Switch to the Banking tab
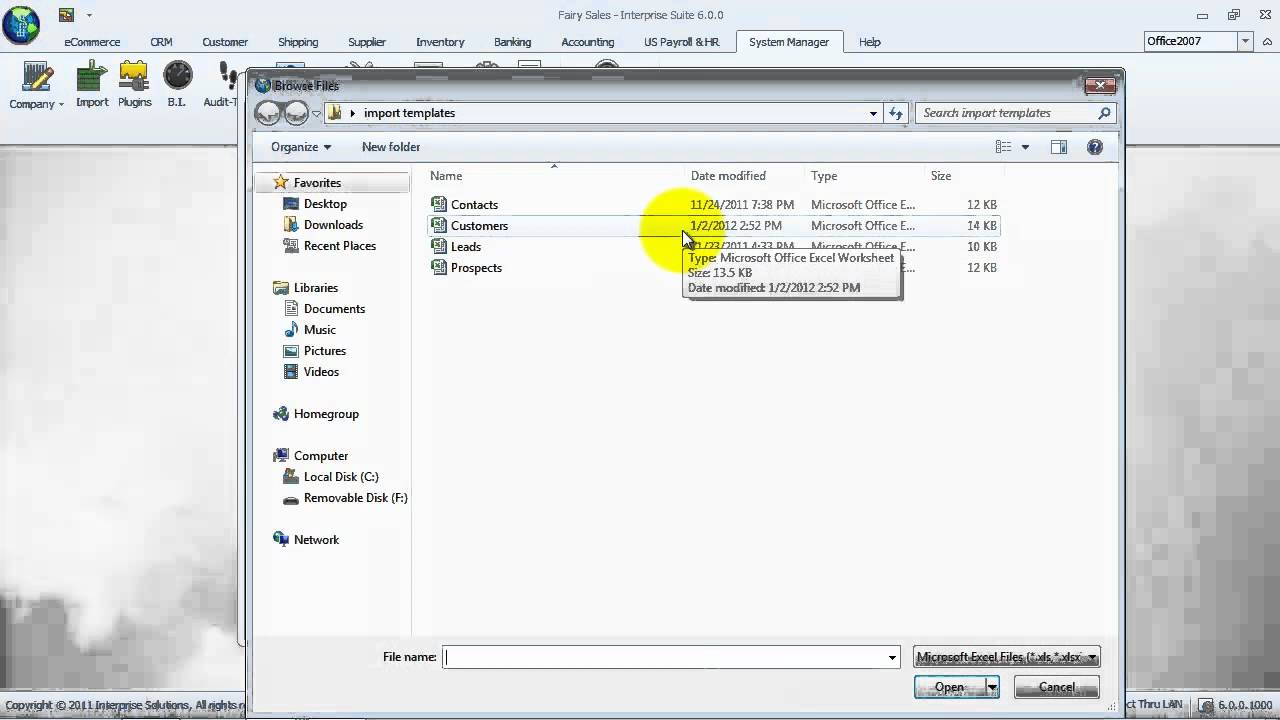This screenshot has width=1280, height=720. (512, 42)
